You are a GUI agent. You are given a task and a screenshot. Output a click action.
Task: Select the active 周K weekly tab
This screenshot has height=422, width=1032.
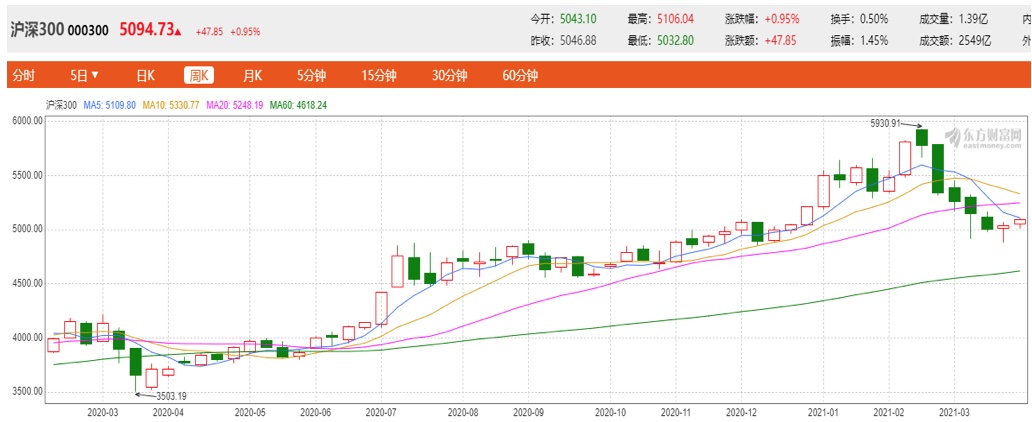coord(198,75)
